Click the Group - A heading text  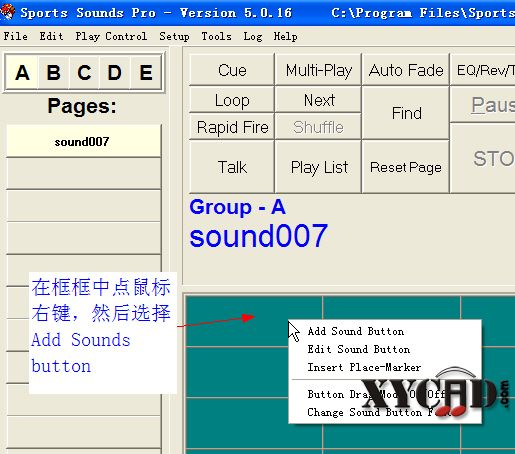point(237,207)
